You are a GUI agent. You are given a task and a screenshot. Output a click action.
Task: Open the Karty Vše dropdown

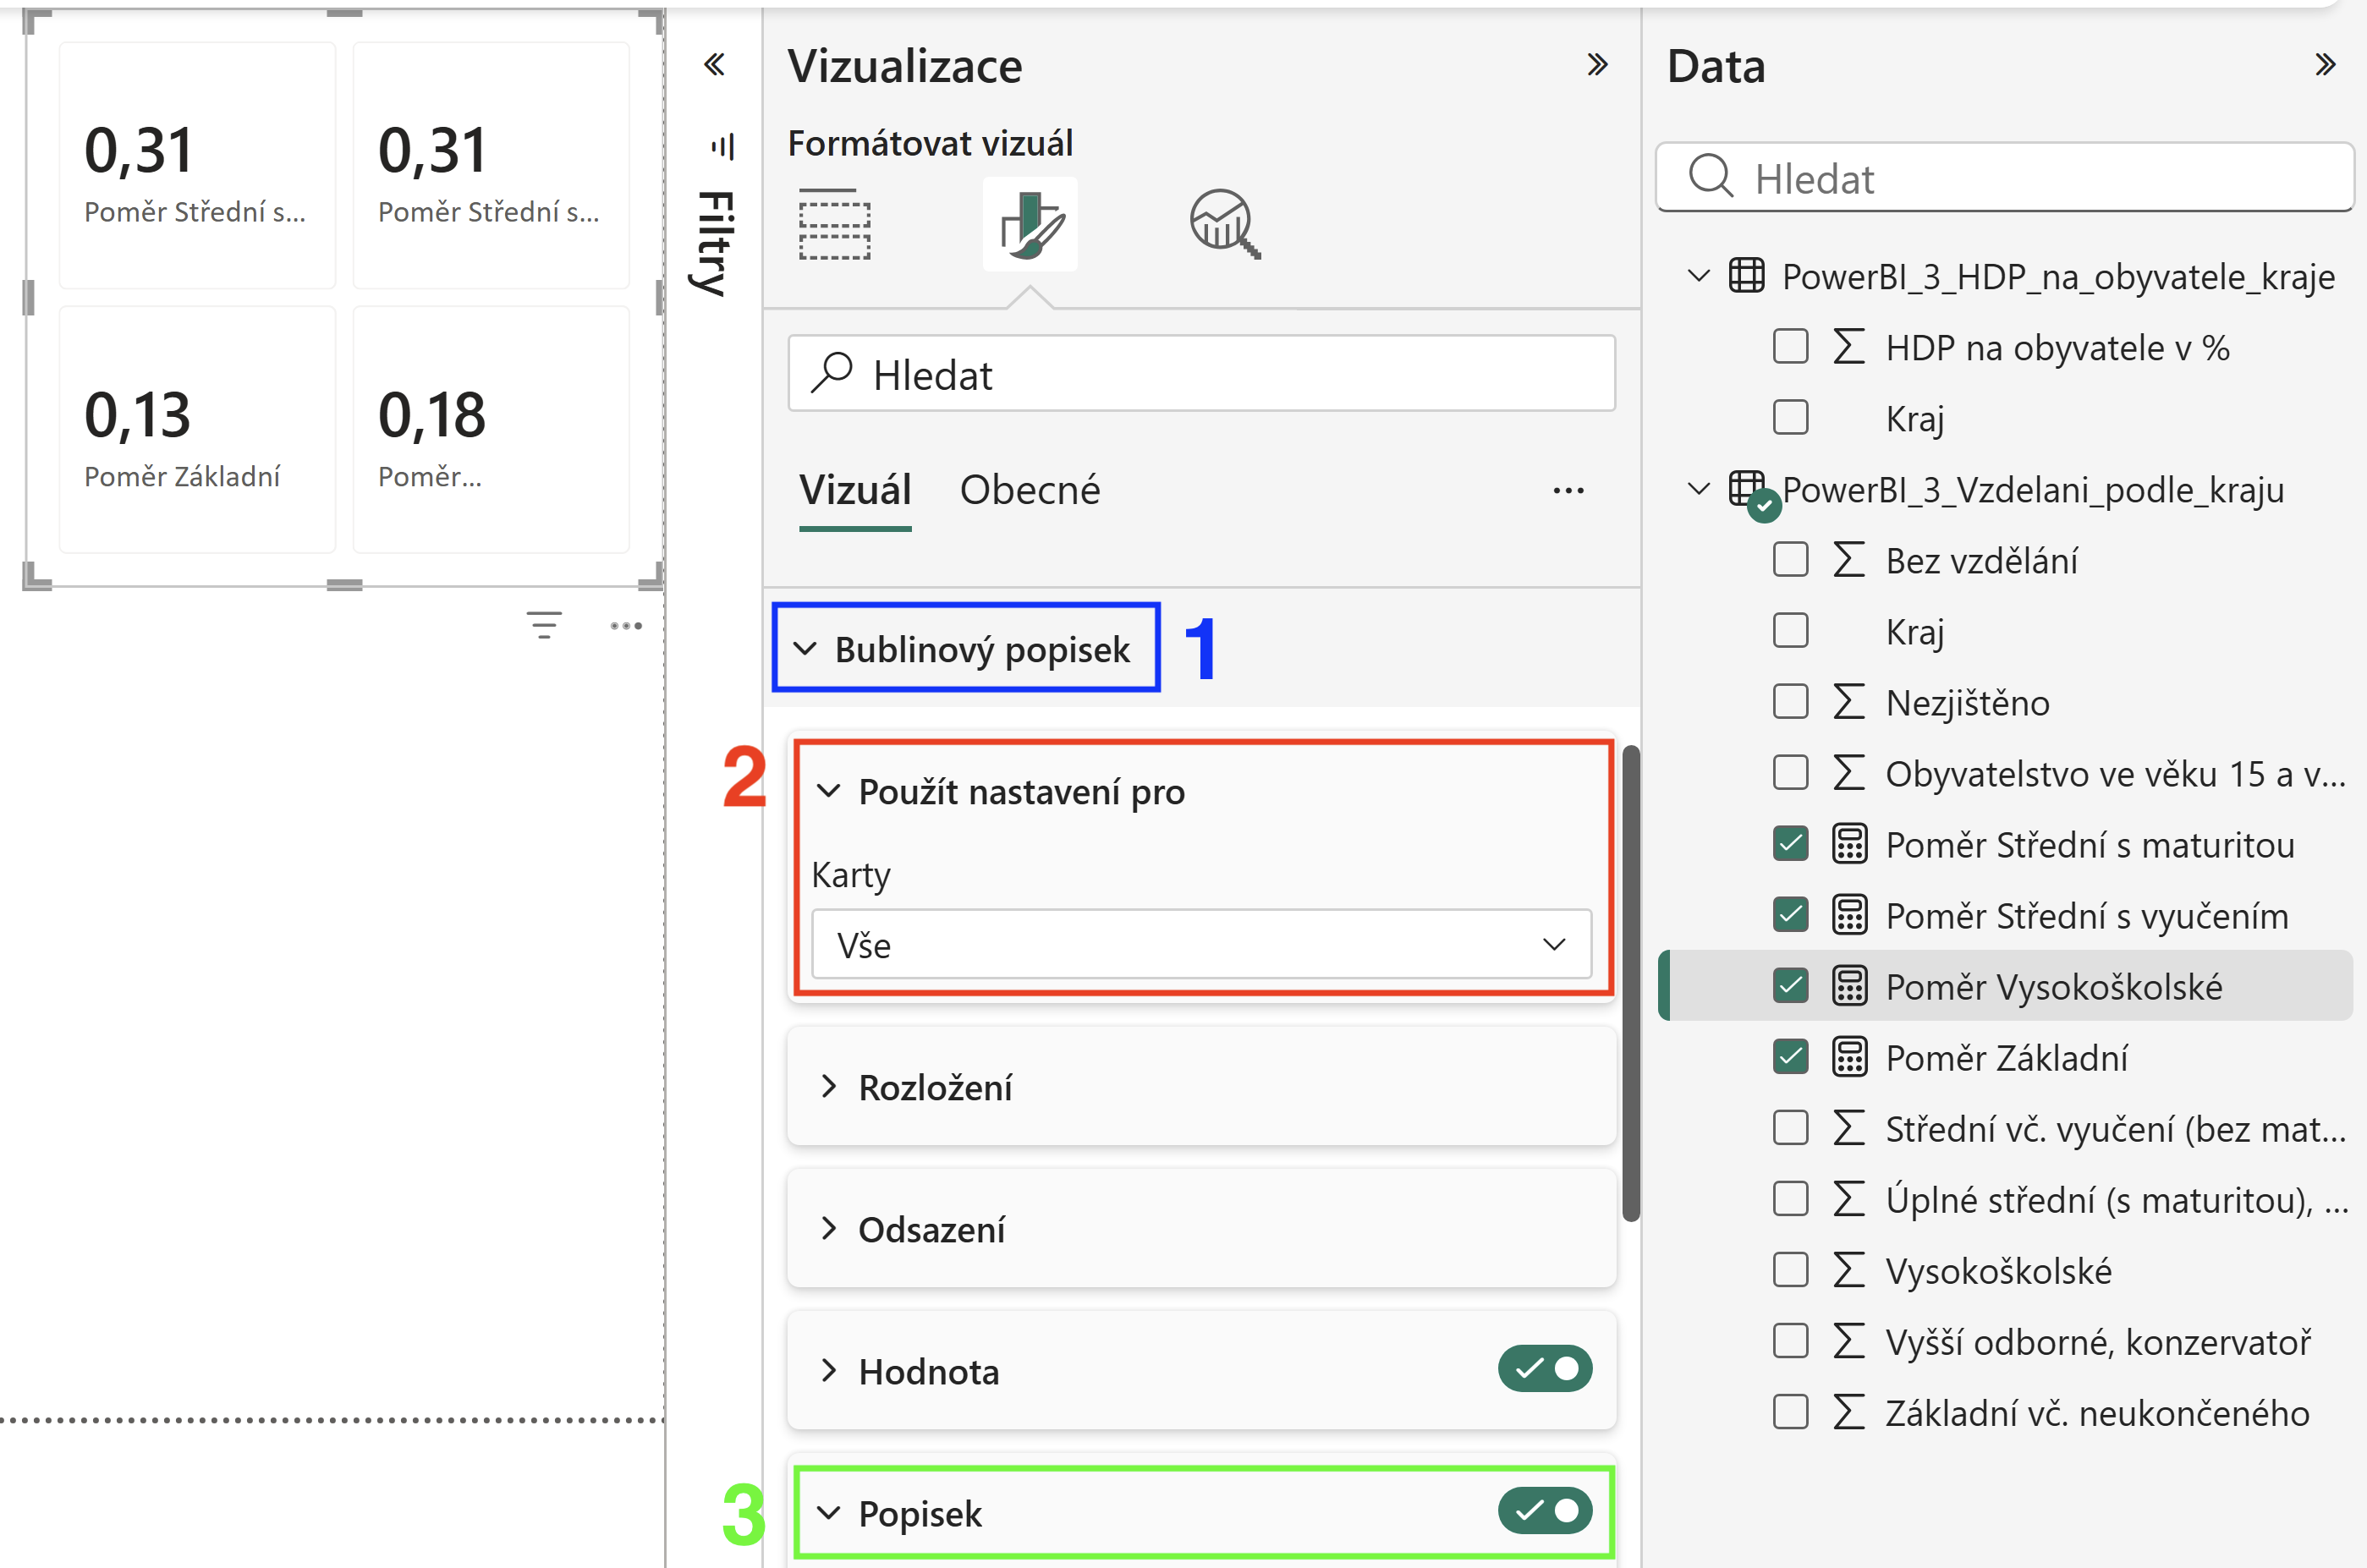point(1201,945)
